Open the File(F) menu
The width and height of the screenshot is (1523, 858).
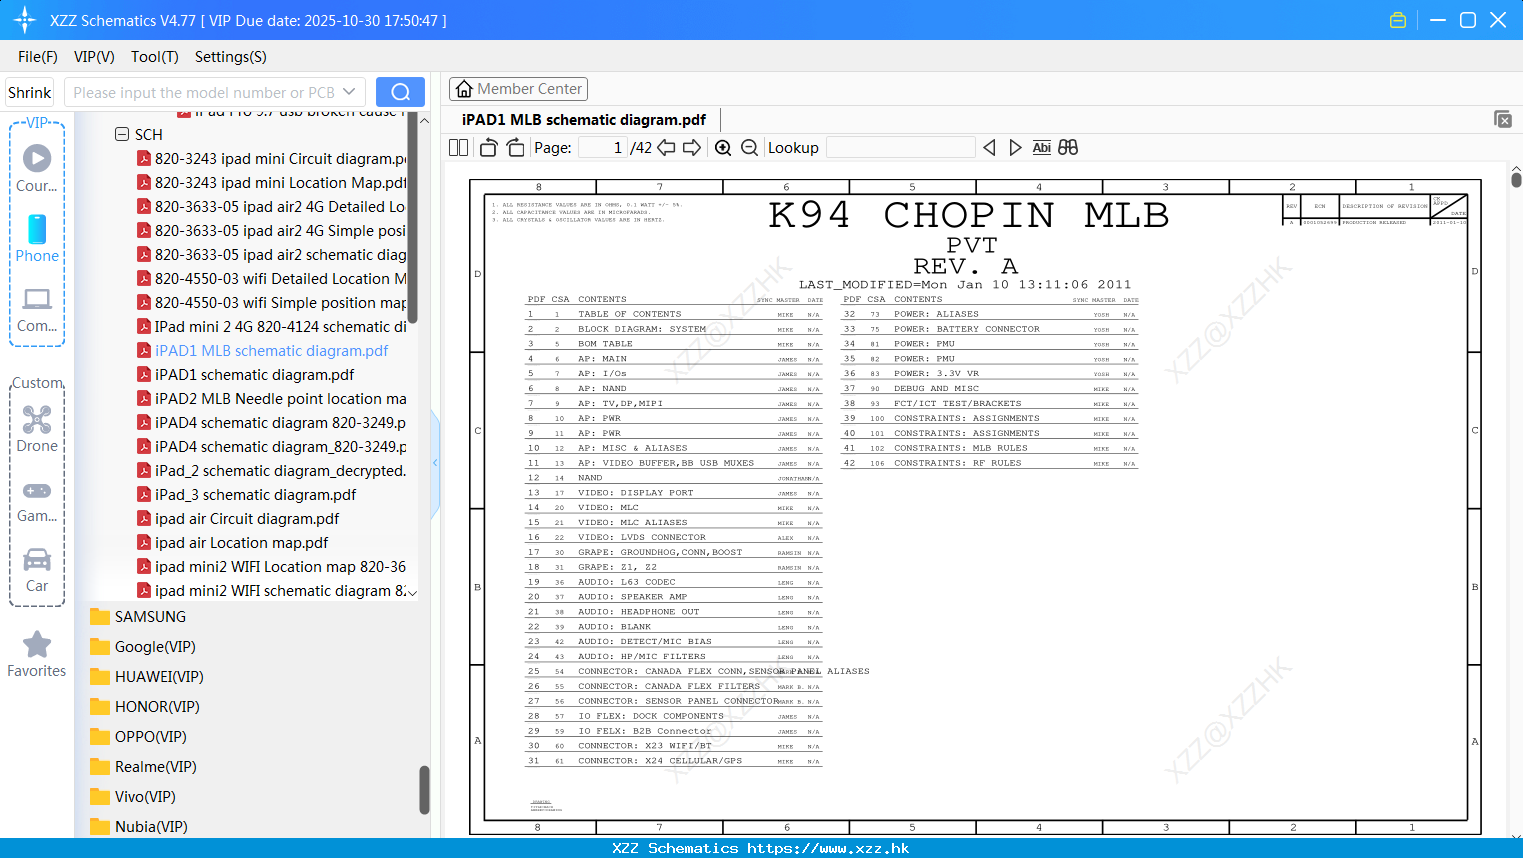pos(38,57)
